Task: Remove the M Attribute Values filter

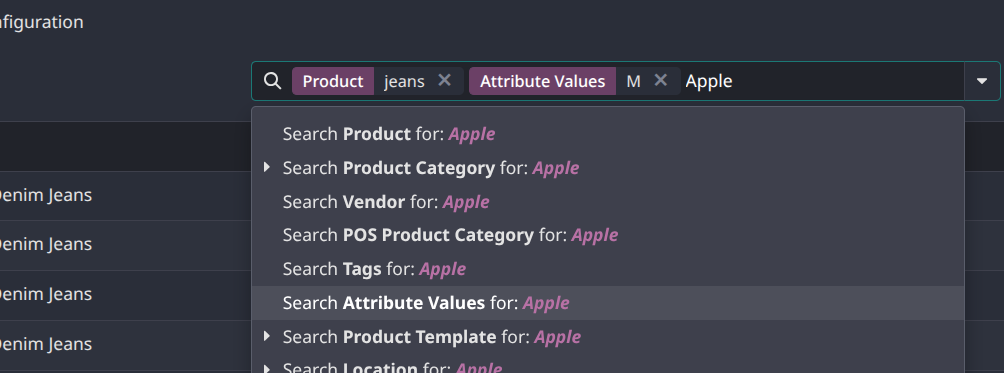Action: (661, 81)
